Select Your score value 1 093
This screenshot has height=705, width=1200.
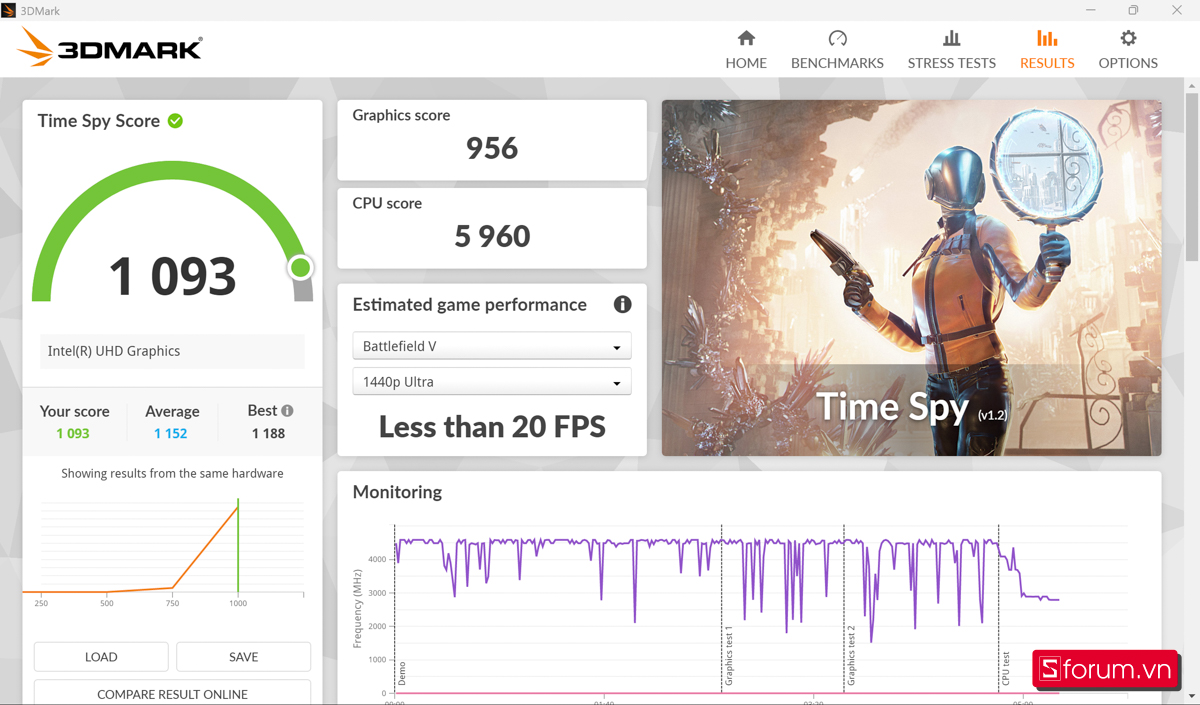[x=73, y=433]
